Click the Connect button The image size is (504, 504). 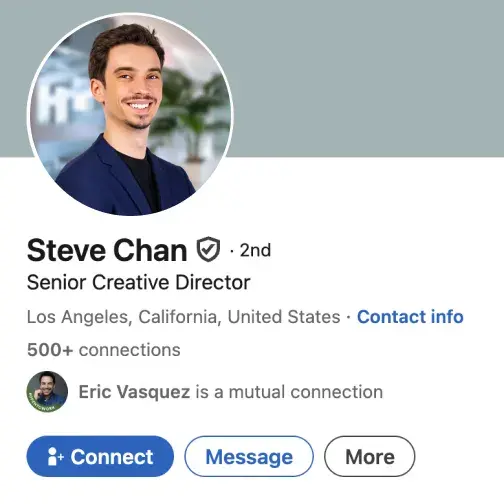(x=100, y=456)
